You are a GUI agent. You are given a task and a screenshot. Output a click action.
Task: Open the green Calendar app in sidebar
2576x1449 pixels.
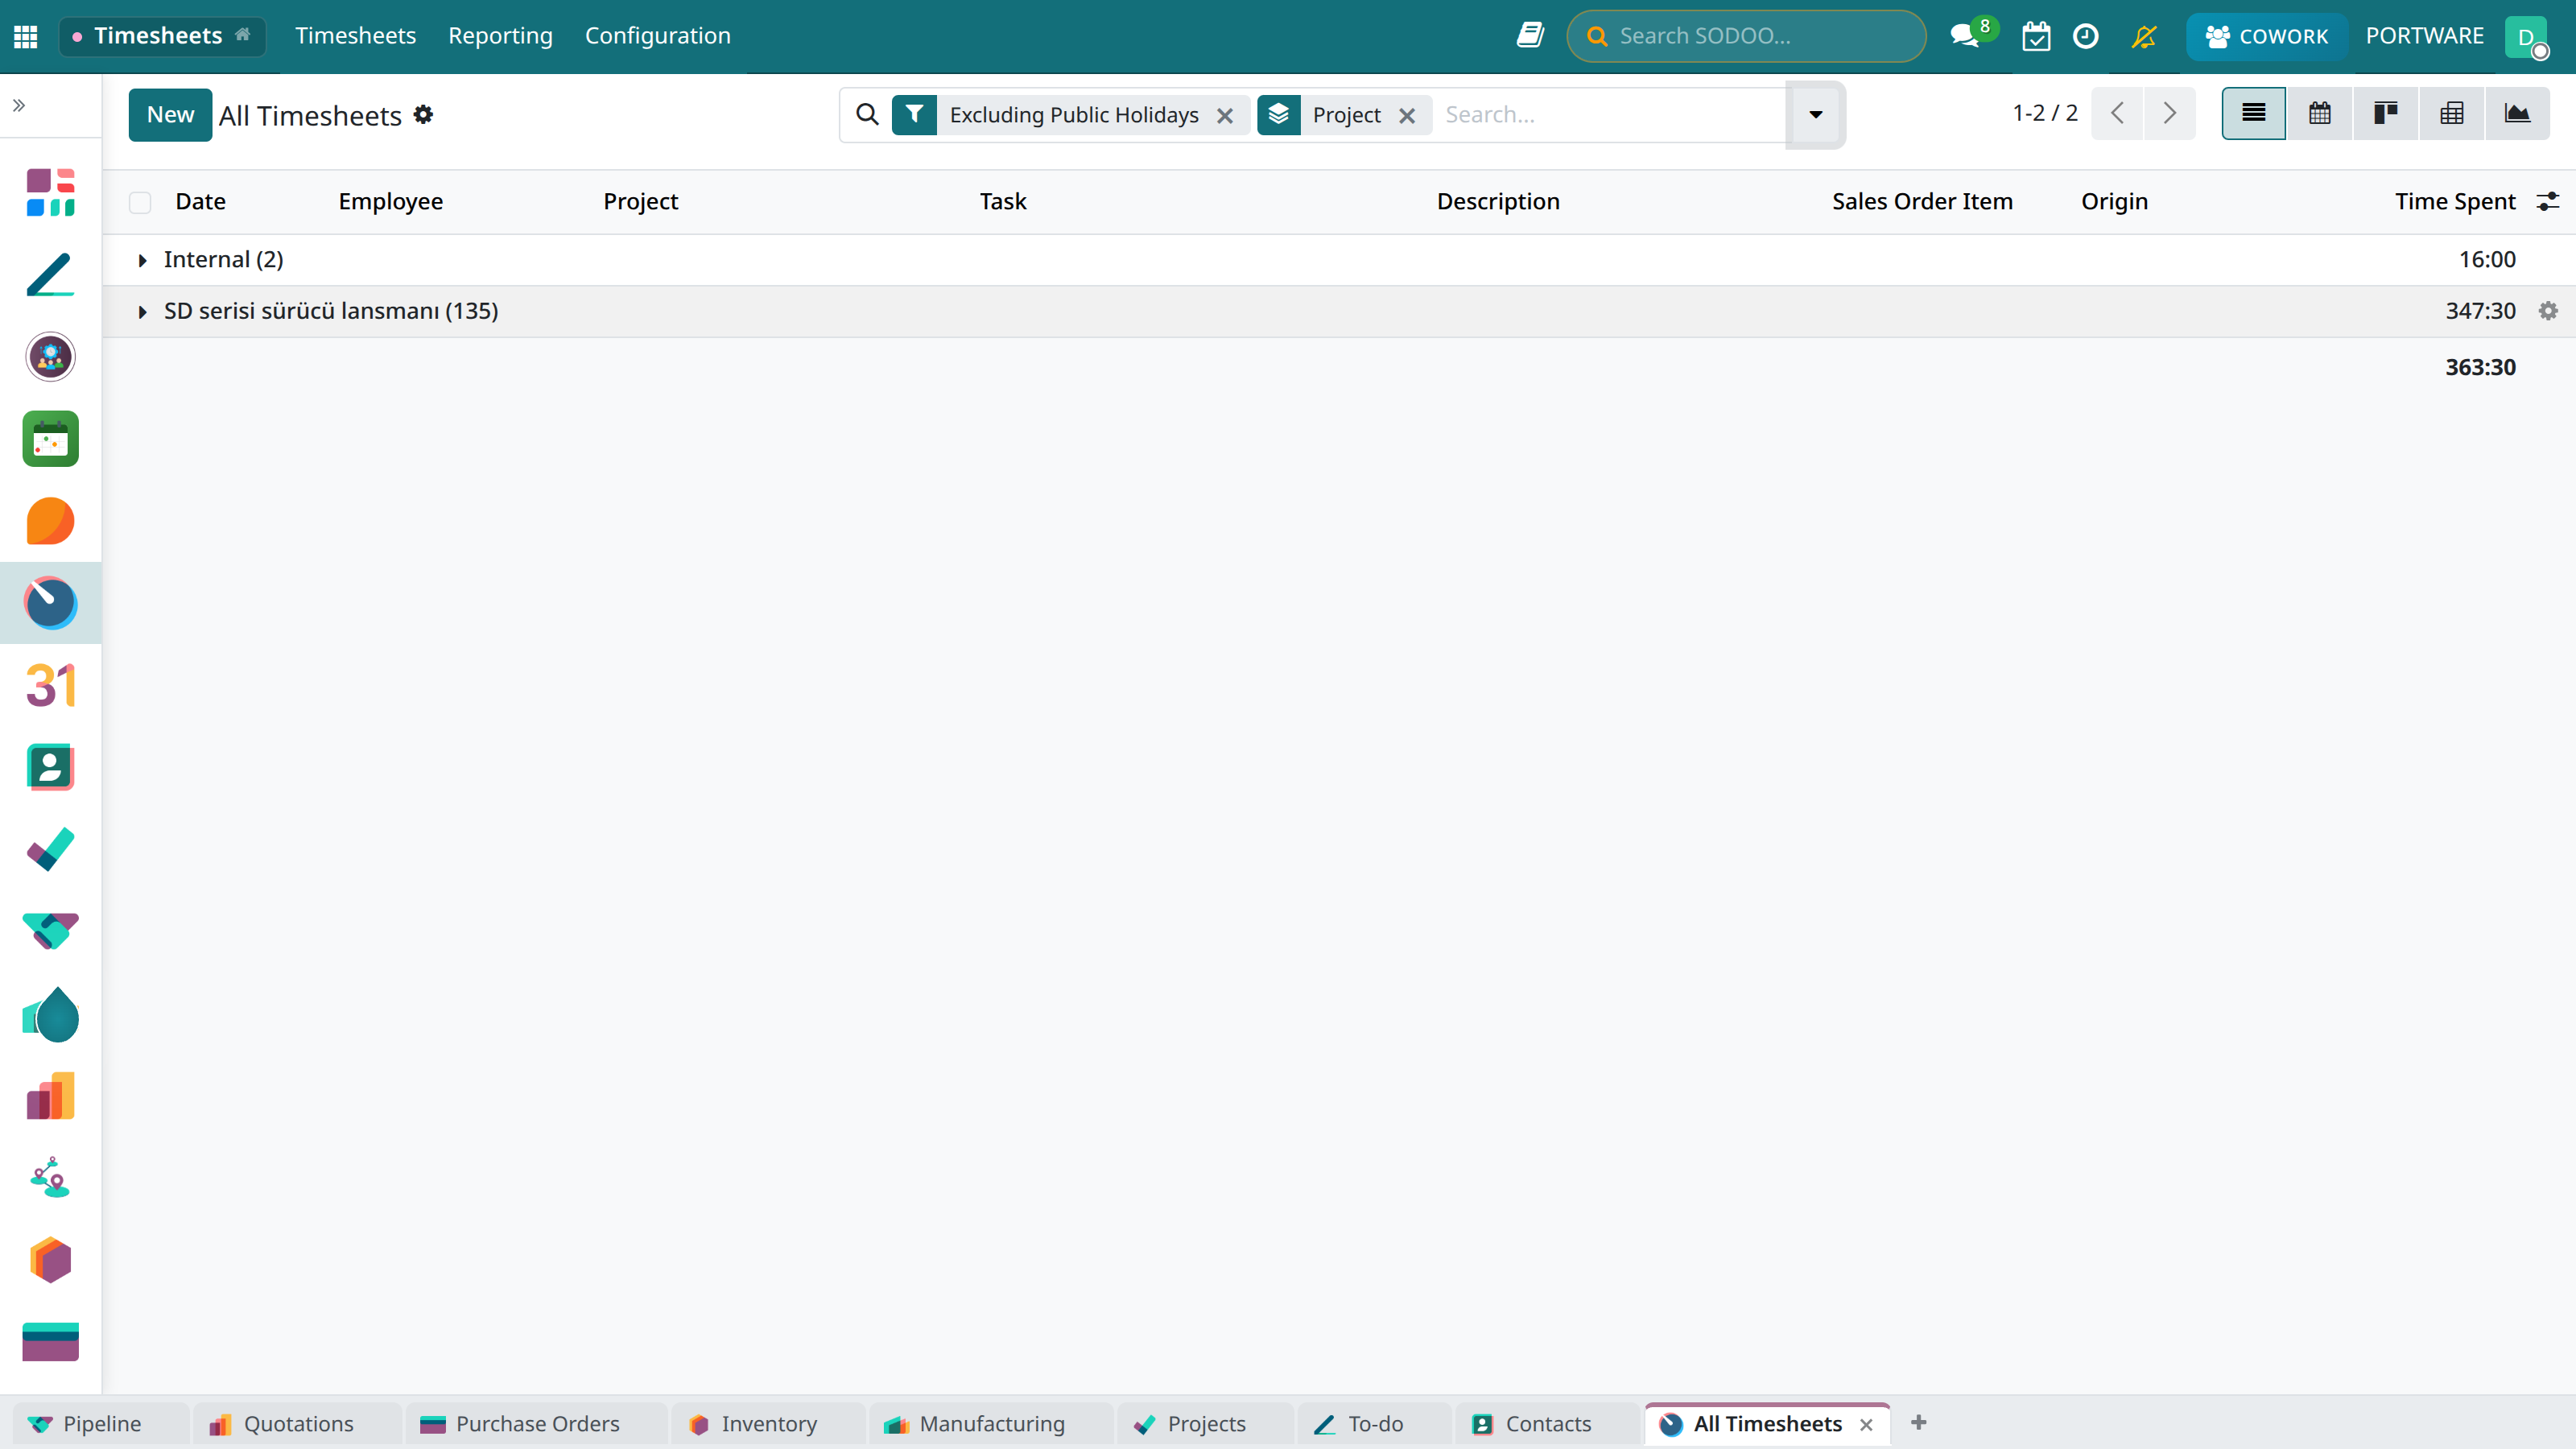[x=50, y=439]
